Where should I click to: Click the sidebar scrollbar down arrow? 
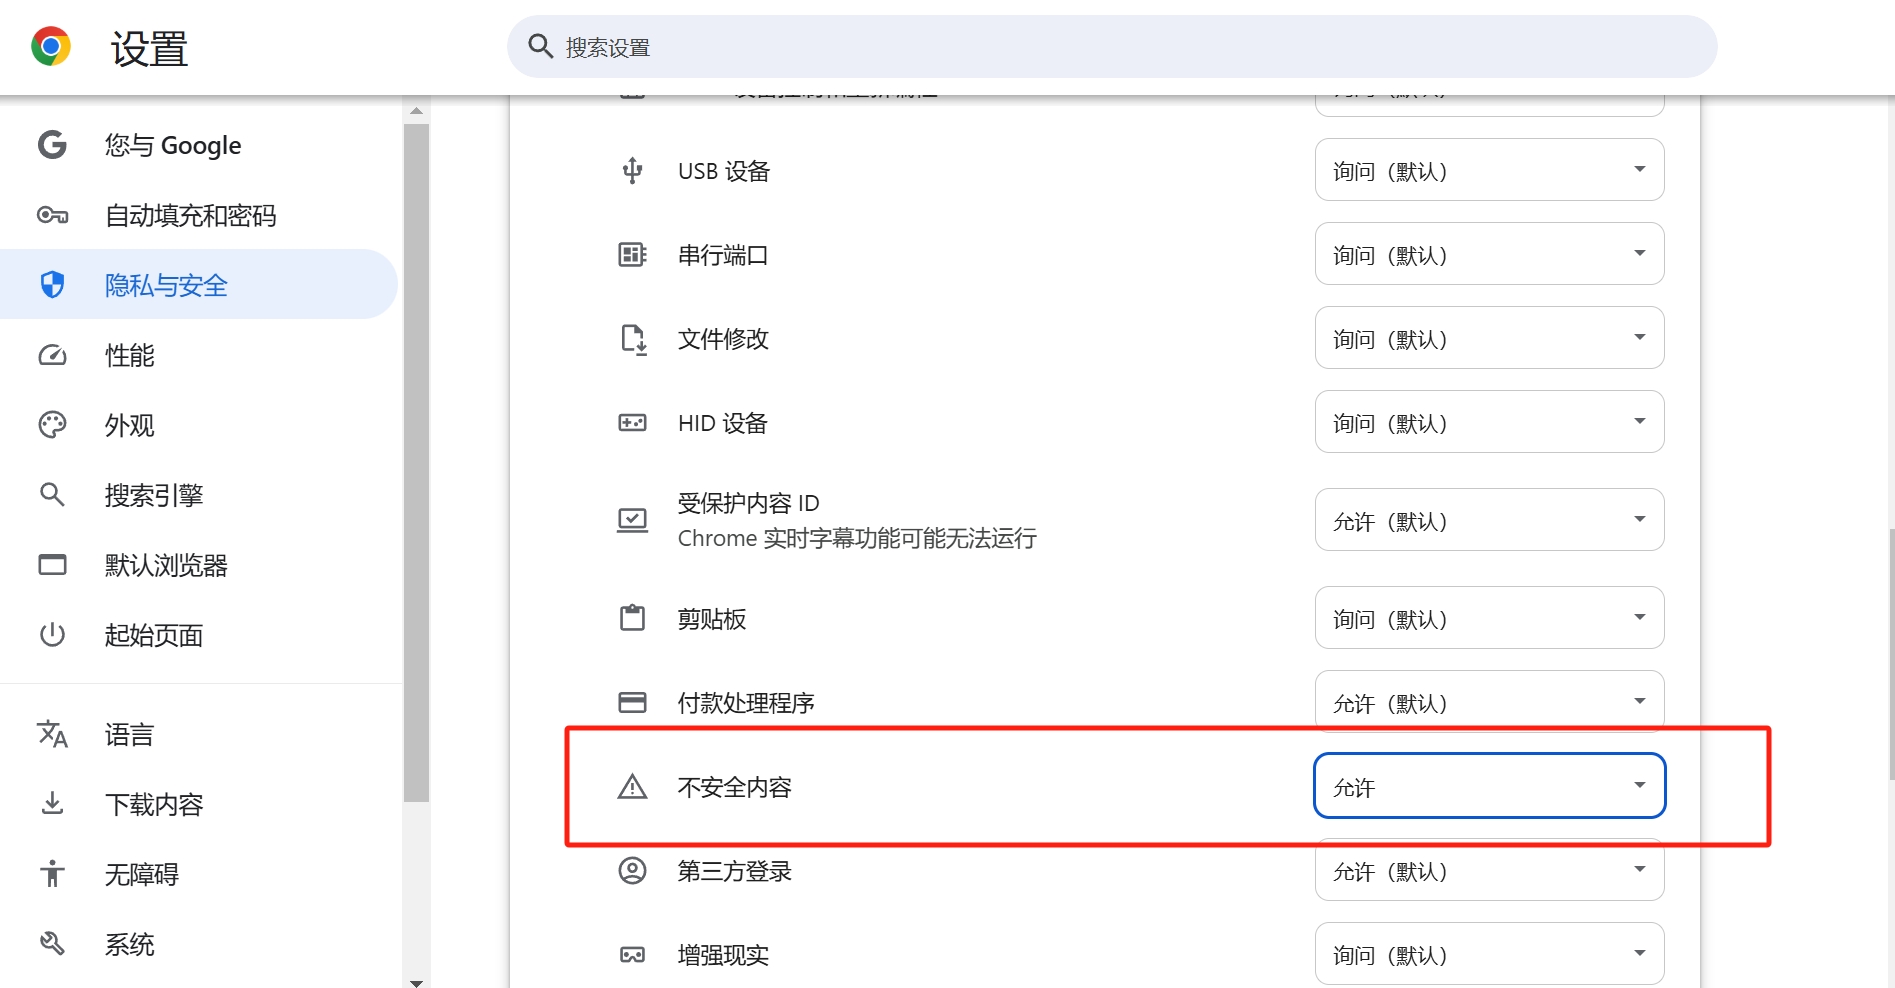[x=417, y=982]
